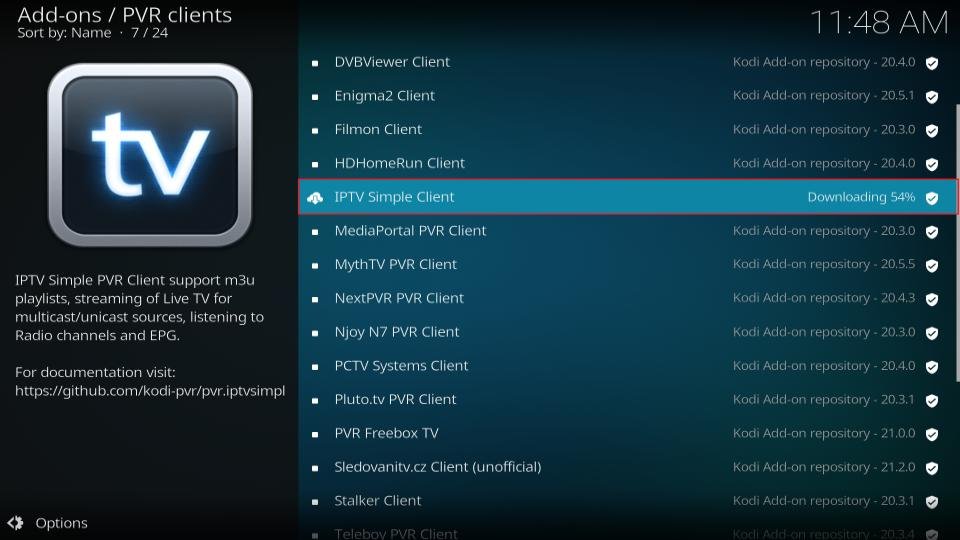Choose HDHomeRun Client from list
The image size is (960, 540).
[627, 163]
